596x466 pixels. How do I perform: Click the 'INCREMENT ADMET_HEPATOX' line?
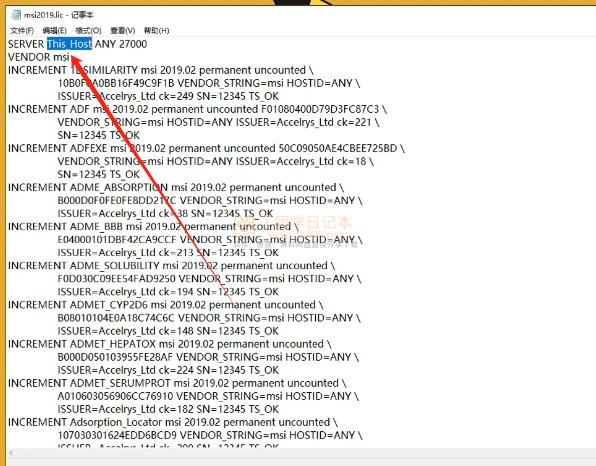click(170, 344)
